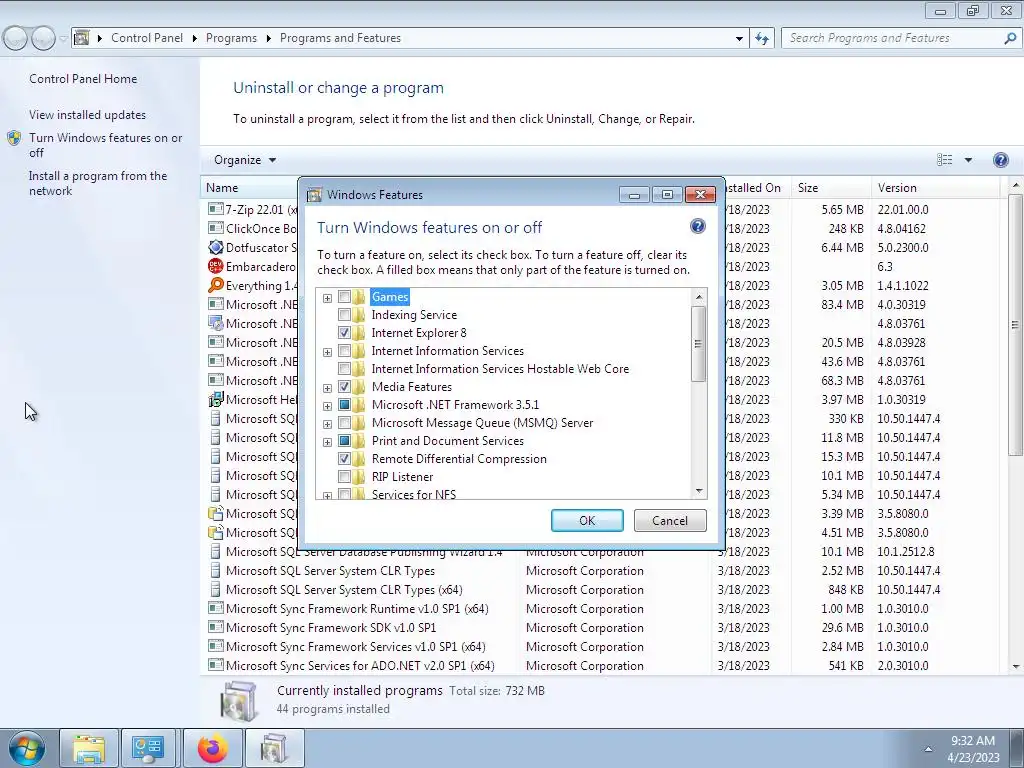Confirm Windows Features with OK
Screen dimensions: 1024x768
pyautogui.click(x=587, y=520)
